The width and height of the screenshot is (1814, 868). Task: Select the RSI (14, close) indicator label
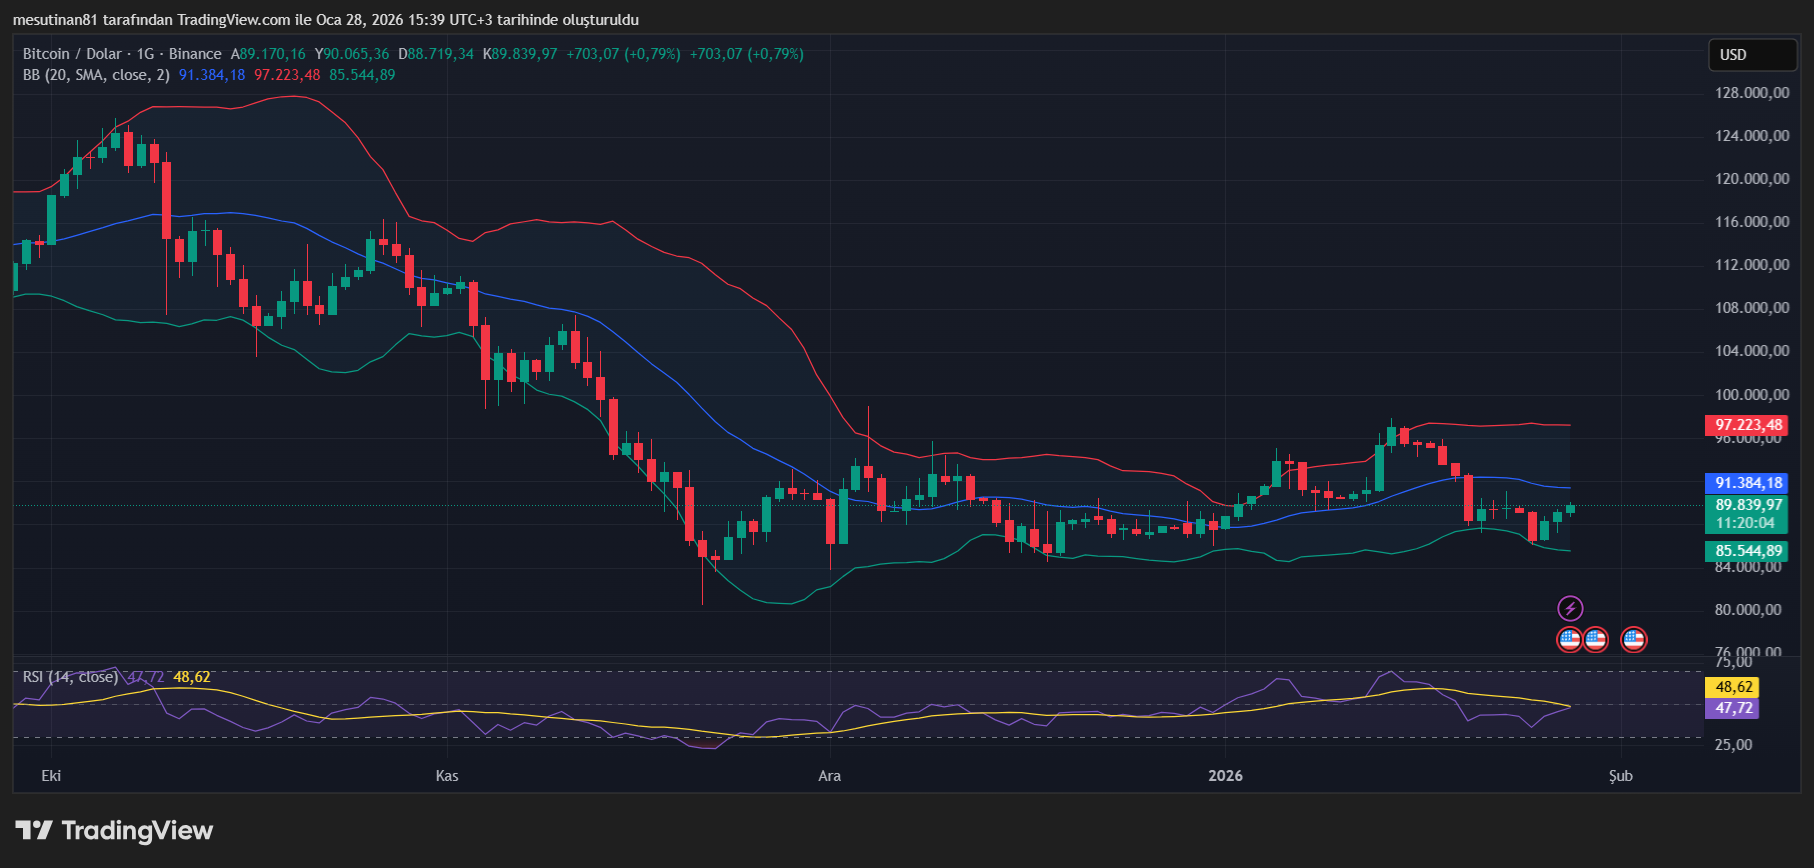pyautogui.click(x=70, y=677)
